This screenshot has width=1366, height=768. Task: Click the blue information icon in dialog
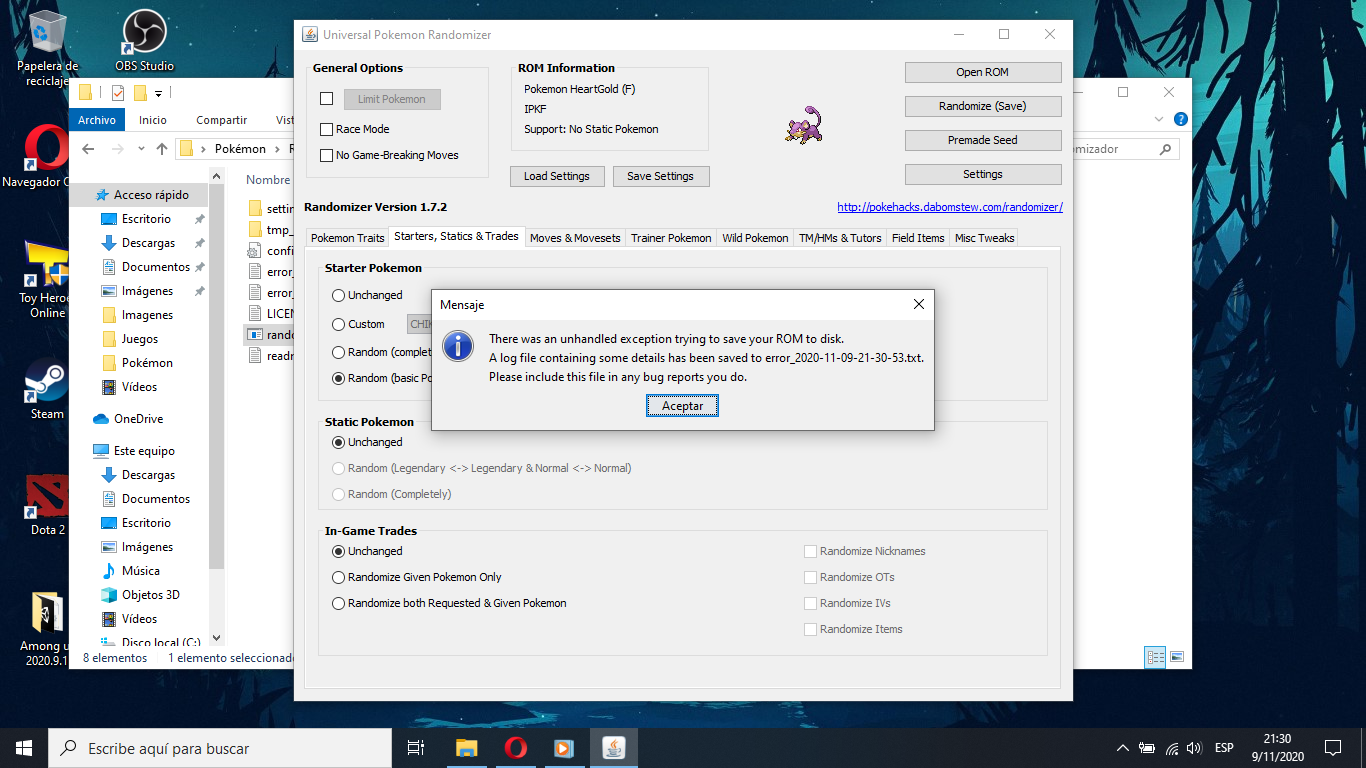pyautogui.click(x=458, y=346)
